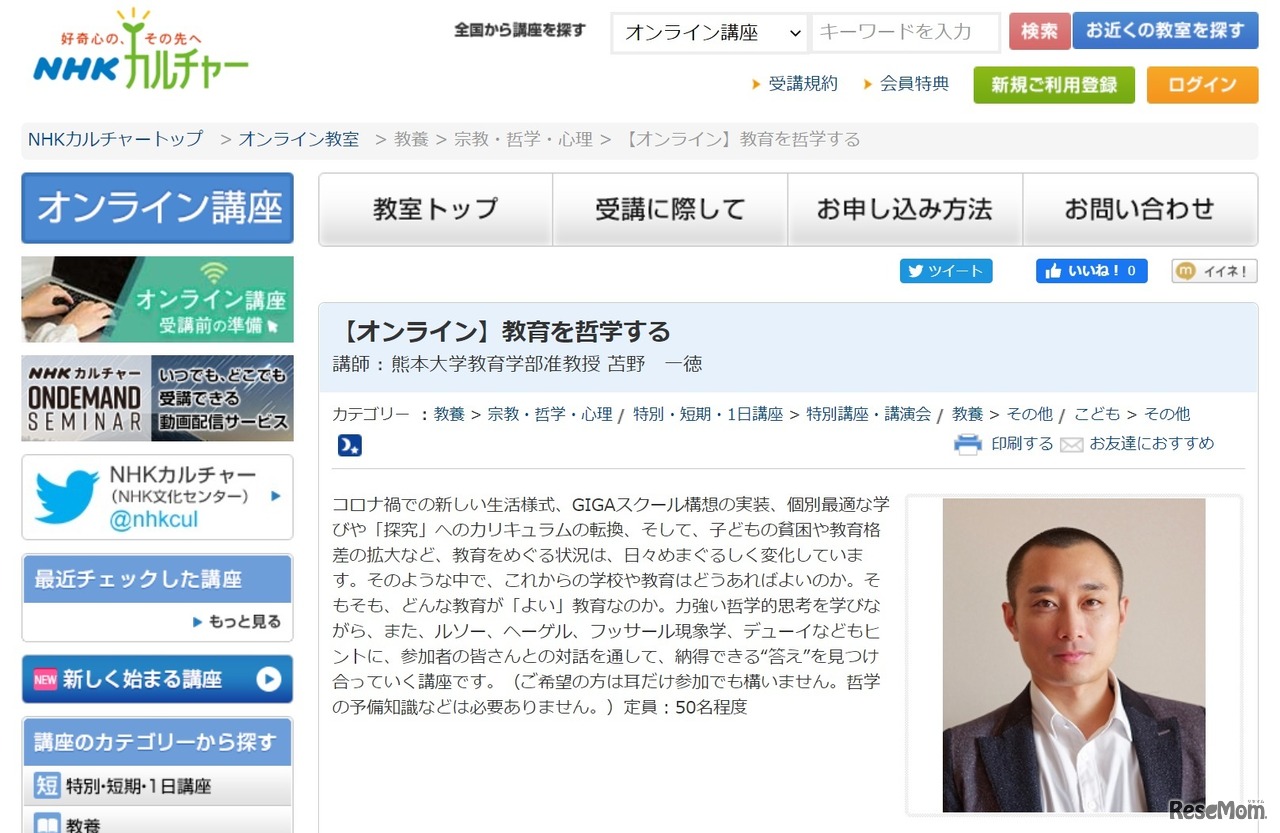
Task: Switch to the 教室トップ tab
Action: (x=434, y=208)
